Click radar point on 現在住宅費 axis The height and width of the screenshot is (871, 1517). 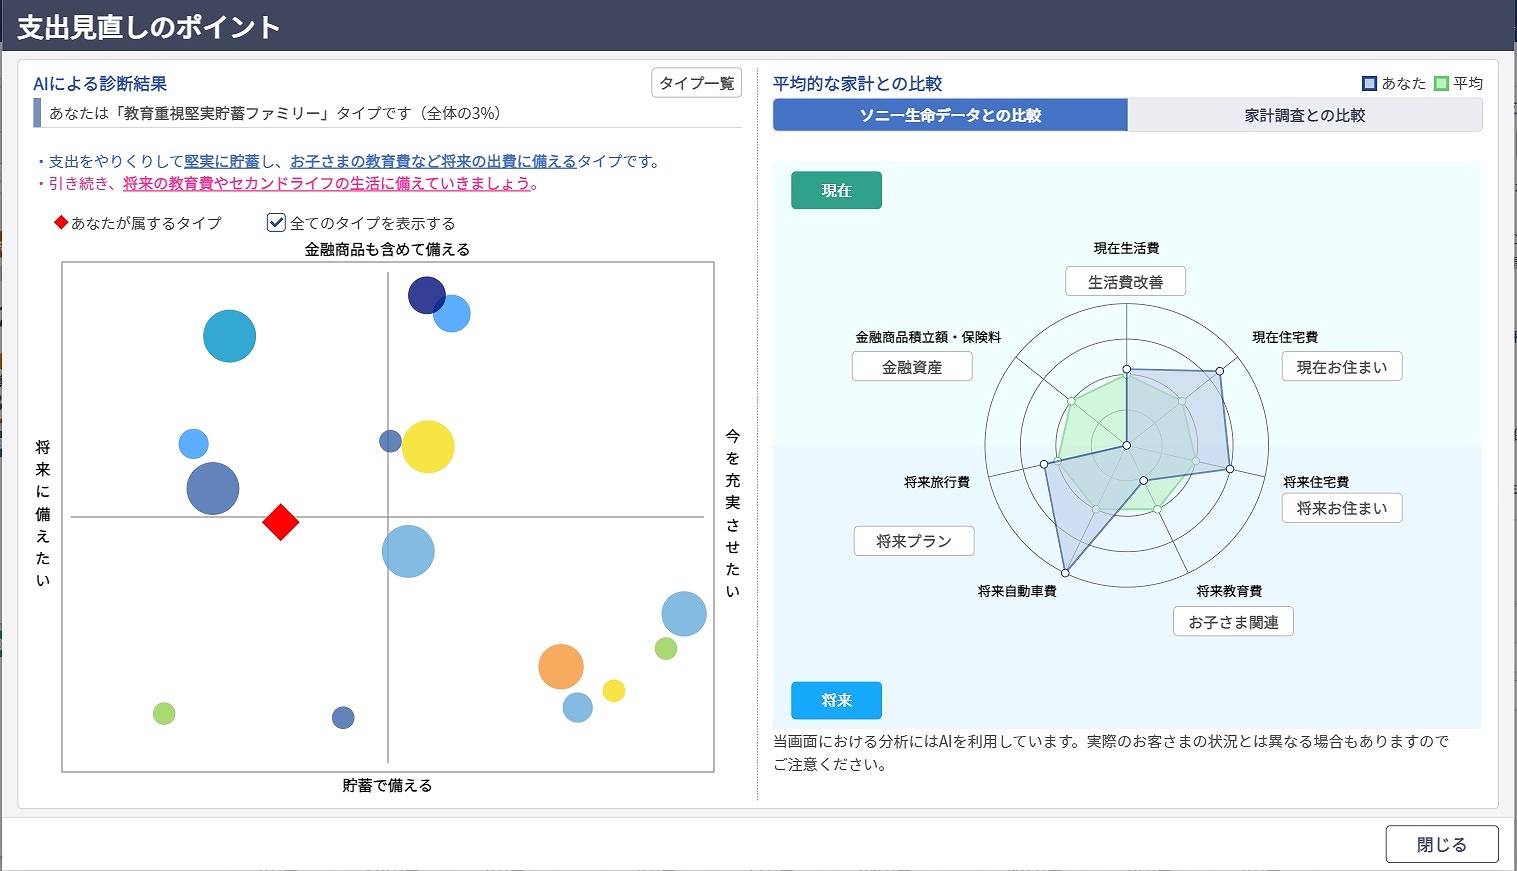tap(1220, 372)
